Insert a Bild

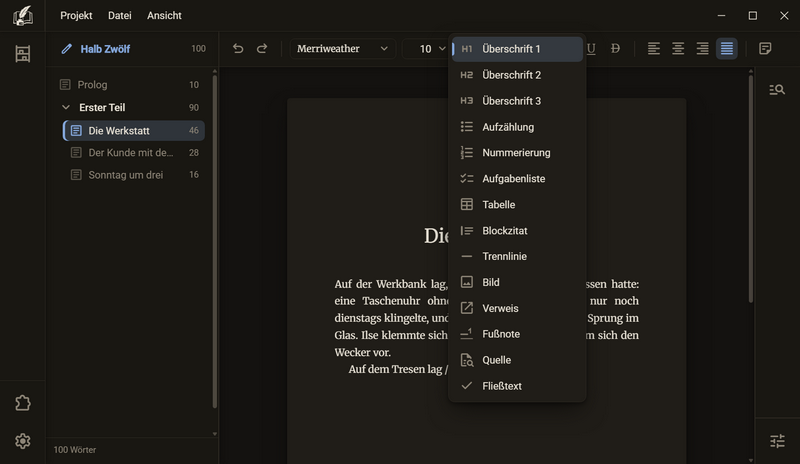[x=517, y=282]
